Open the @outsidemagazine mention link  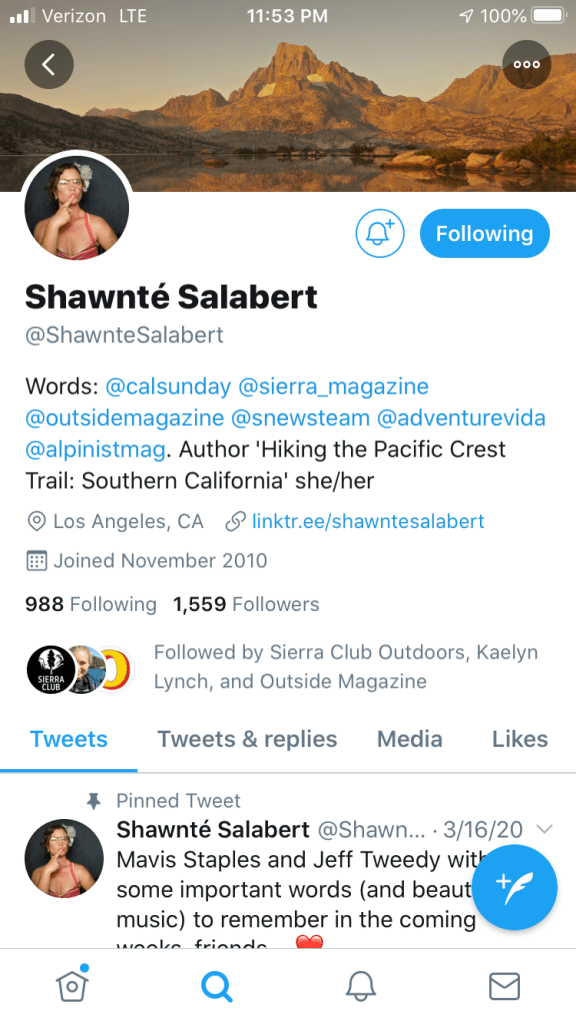pyautogui.click(x=124, y=418)
